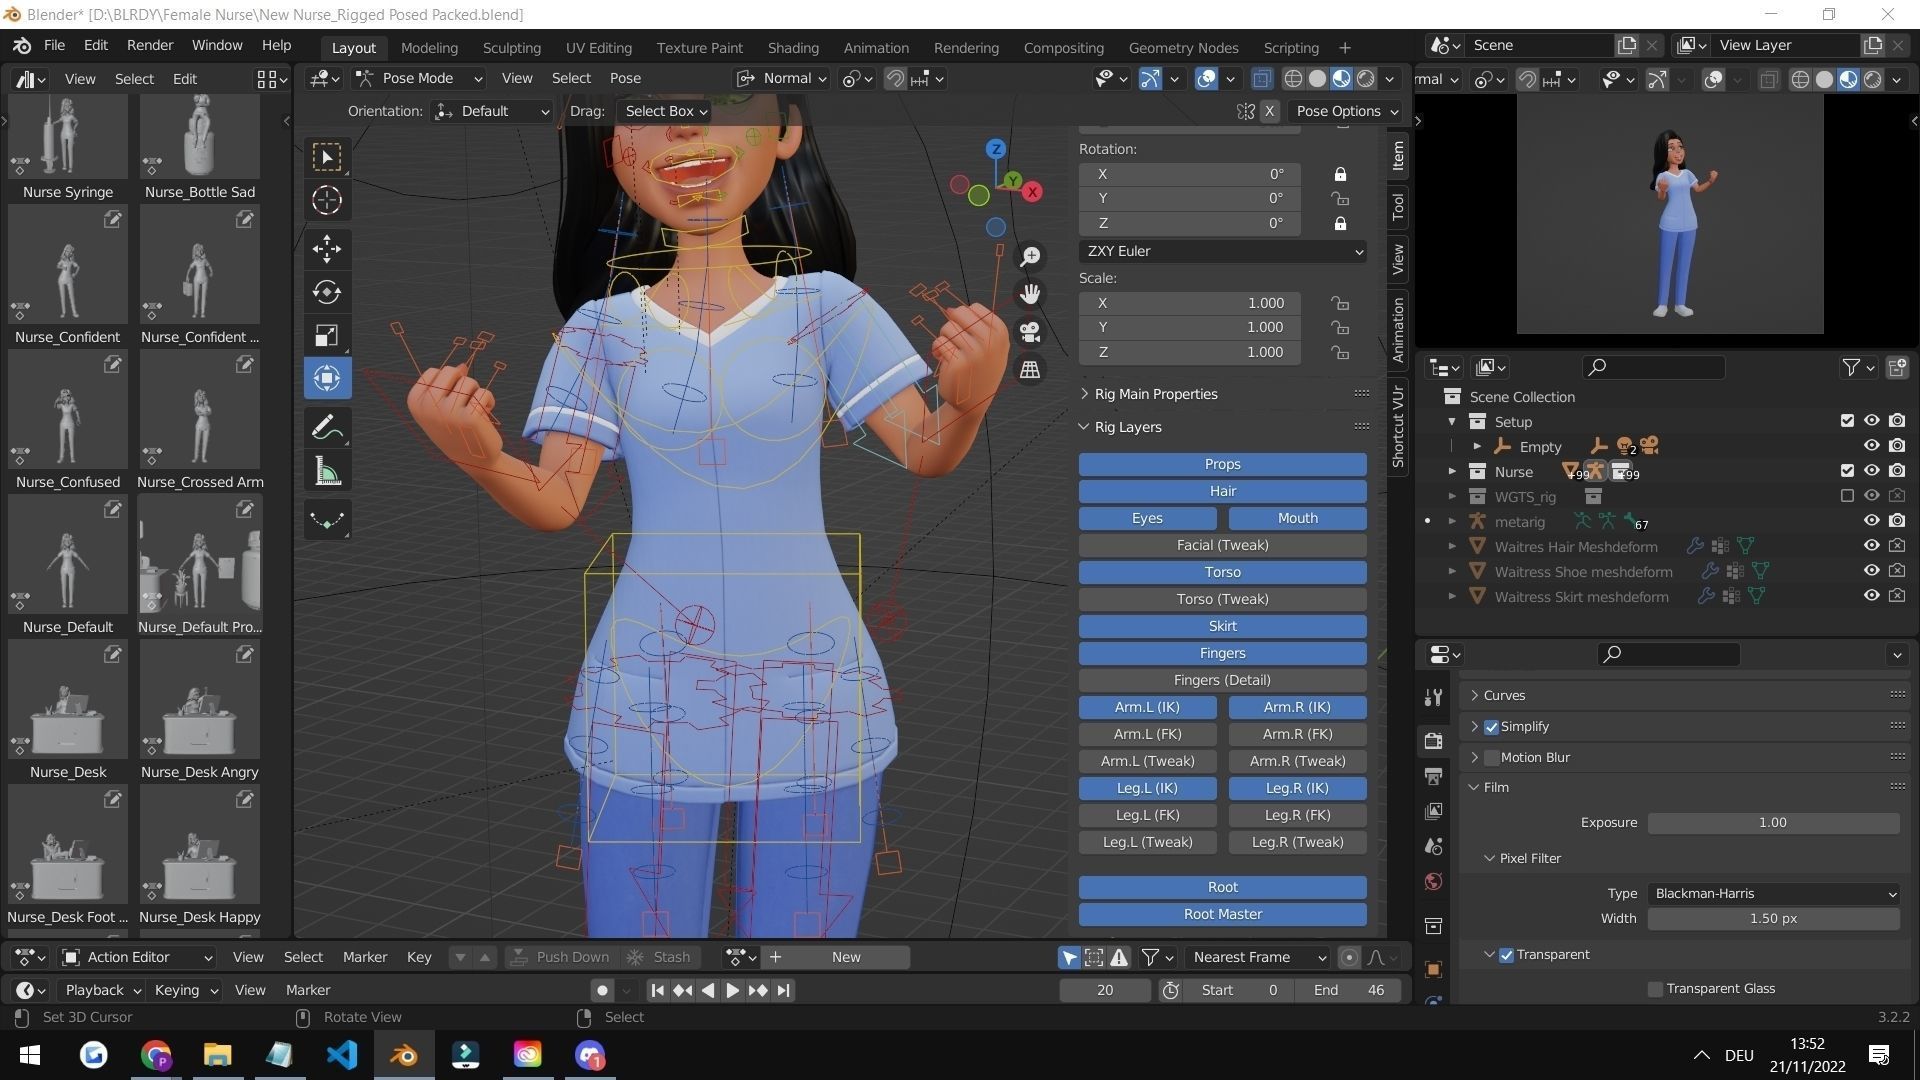Open the ZXY Euler rotation mode dropdown
1920x1080 pixels.
1223,251
